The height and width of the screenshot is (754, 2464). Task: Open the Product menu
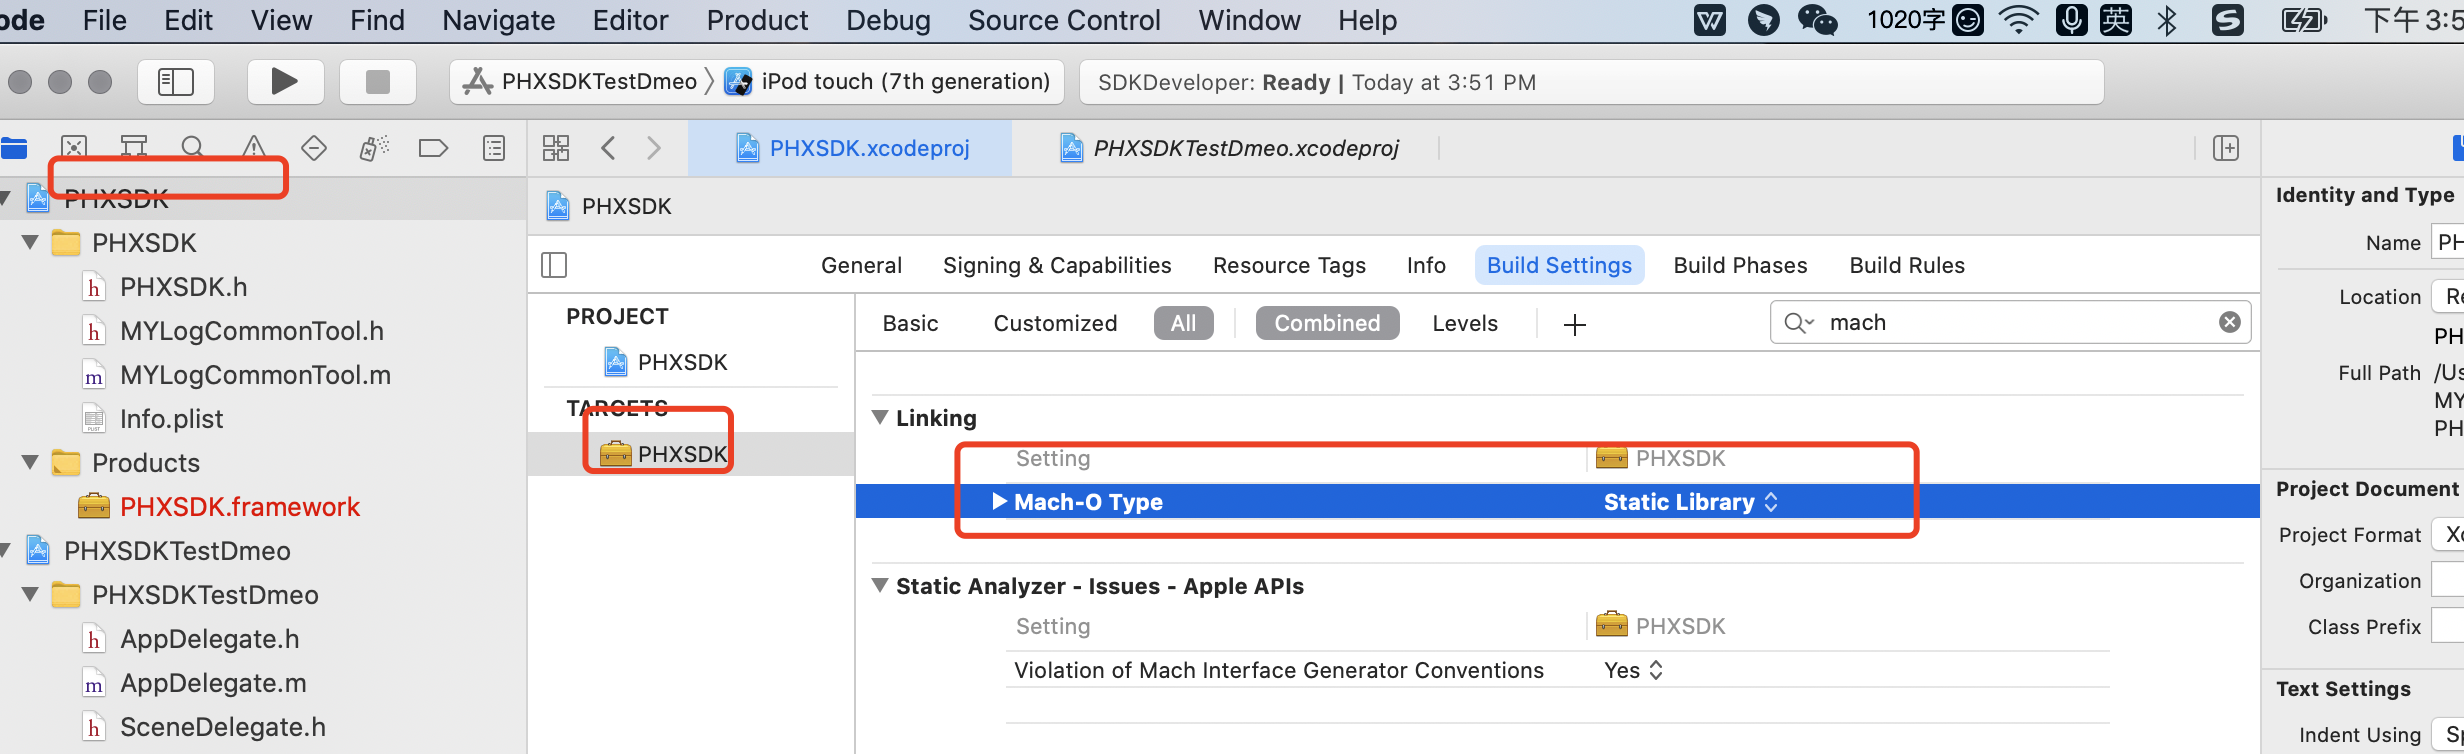[757, 20]
